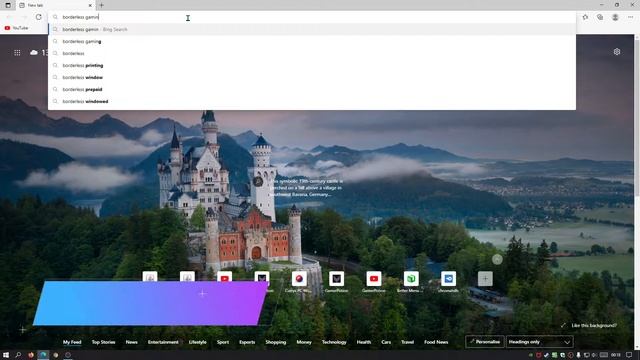Viewport: 640px width, 360px height.
Task: Click the page vertical scrollbar
Action: pyautogui.click(x=637, y=192)
